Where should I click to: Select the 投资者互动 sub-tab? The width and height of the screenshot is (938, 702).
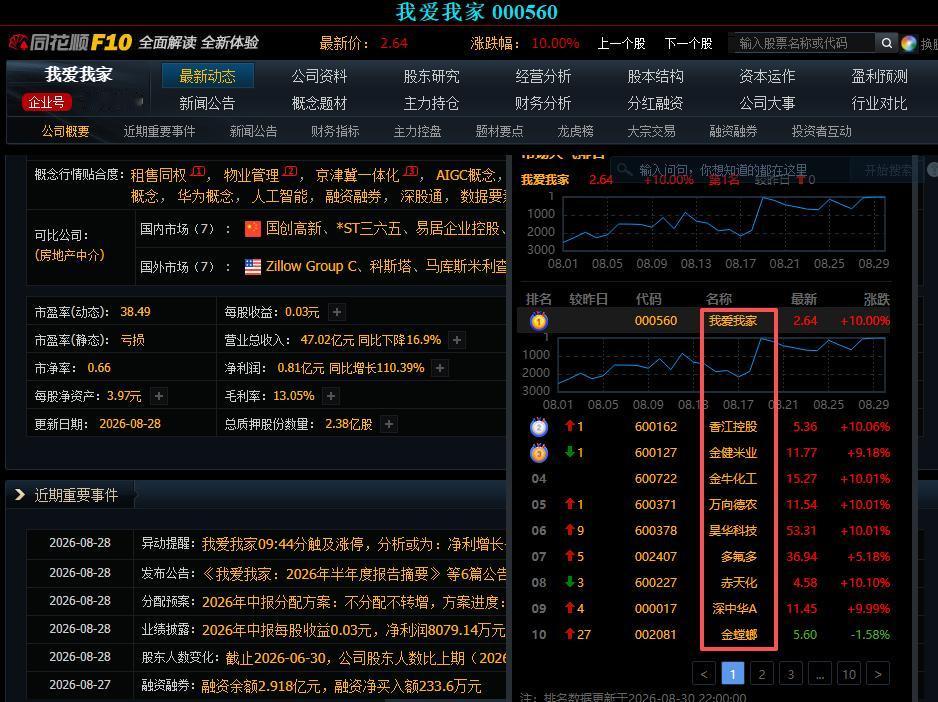pyautogui.click(x=821, y=131)
